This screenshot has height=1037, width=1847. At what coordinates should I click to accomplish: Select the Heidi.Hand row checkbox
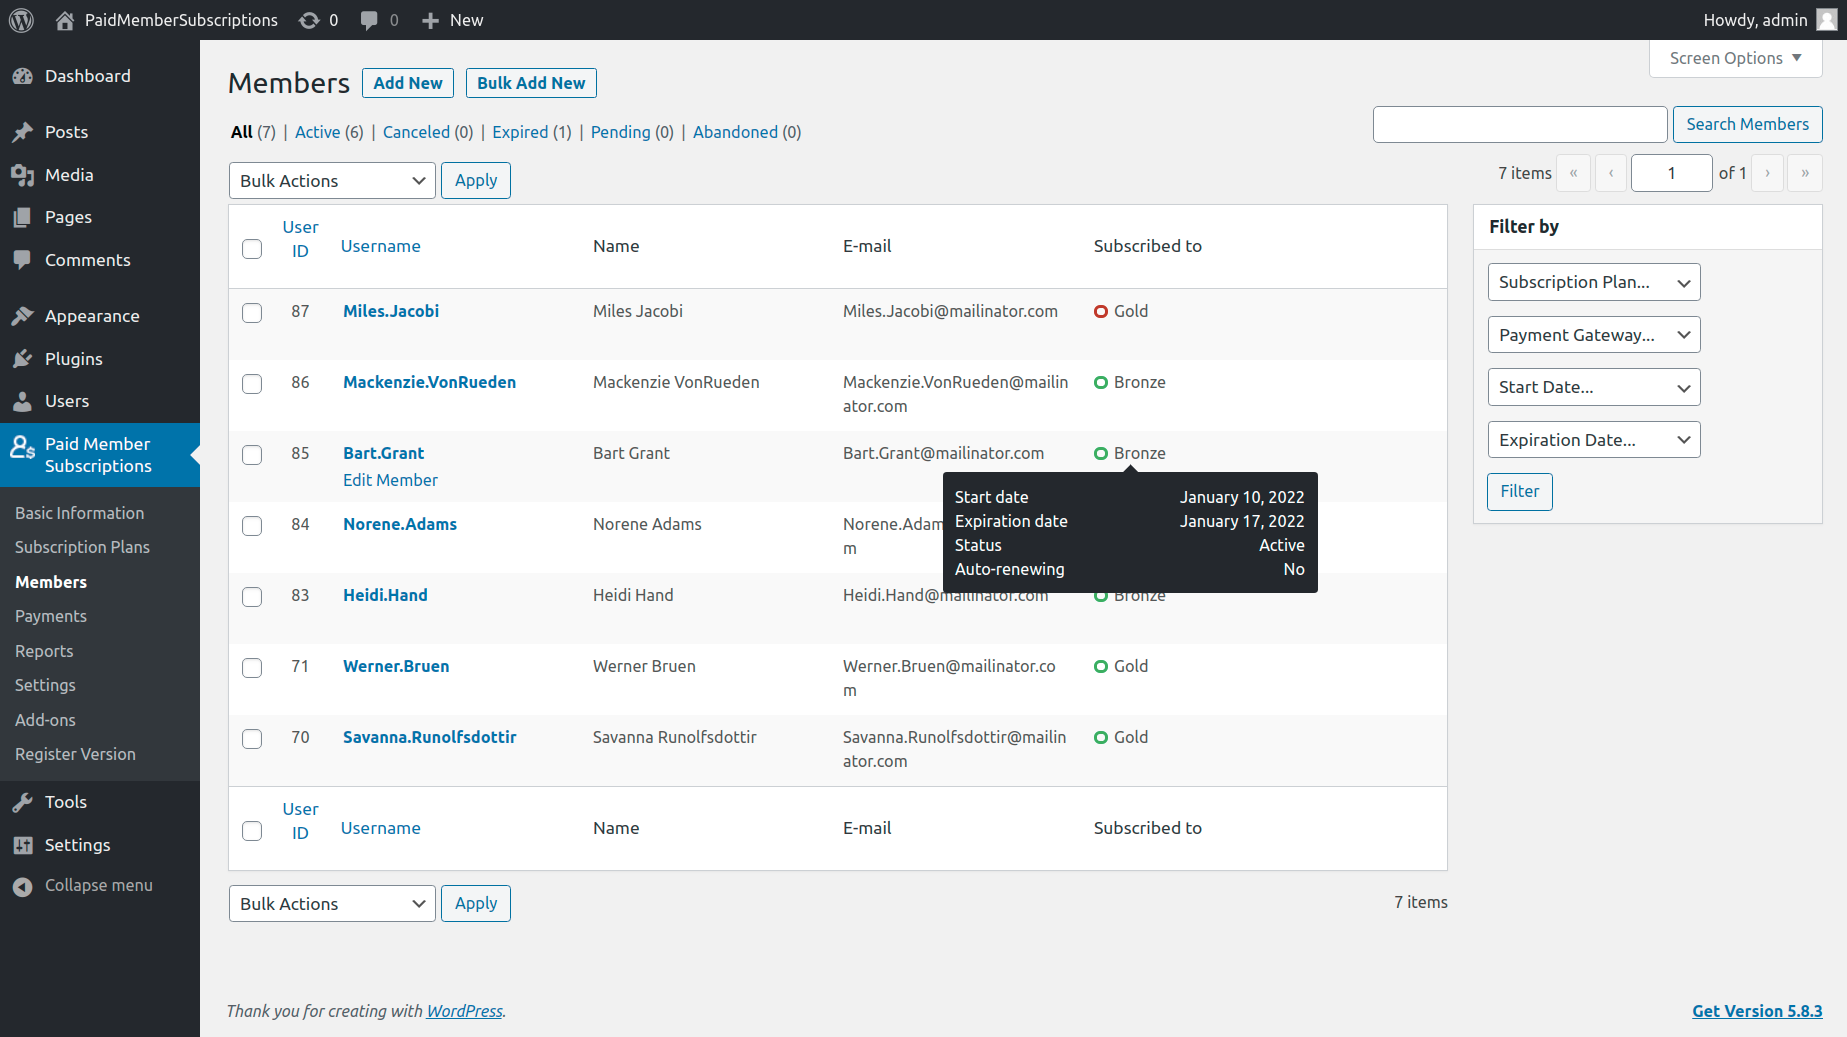[252, 597]
